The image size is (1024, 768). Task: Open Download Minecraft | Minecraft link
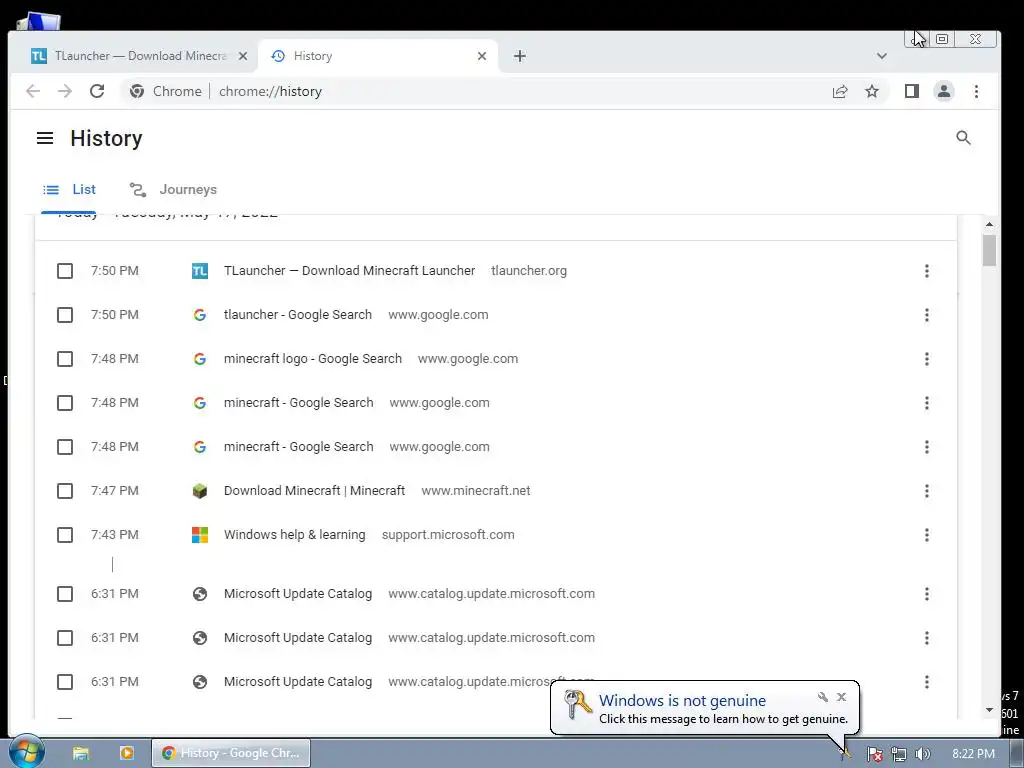pyautogui.click(x=314, y=491)
